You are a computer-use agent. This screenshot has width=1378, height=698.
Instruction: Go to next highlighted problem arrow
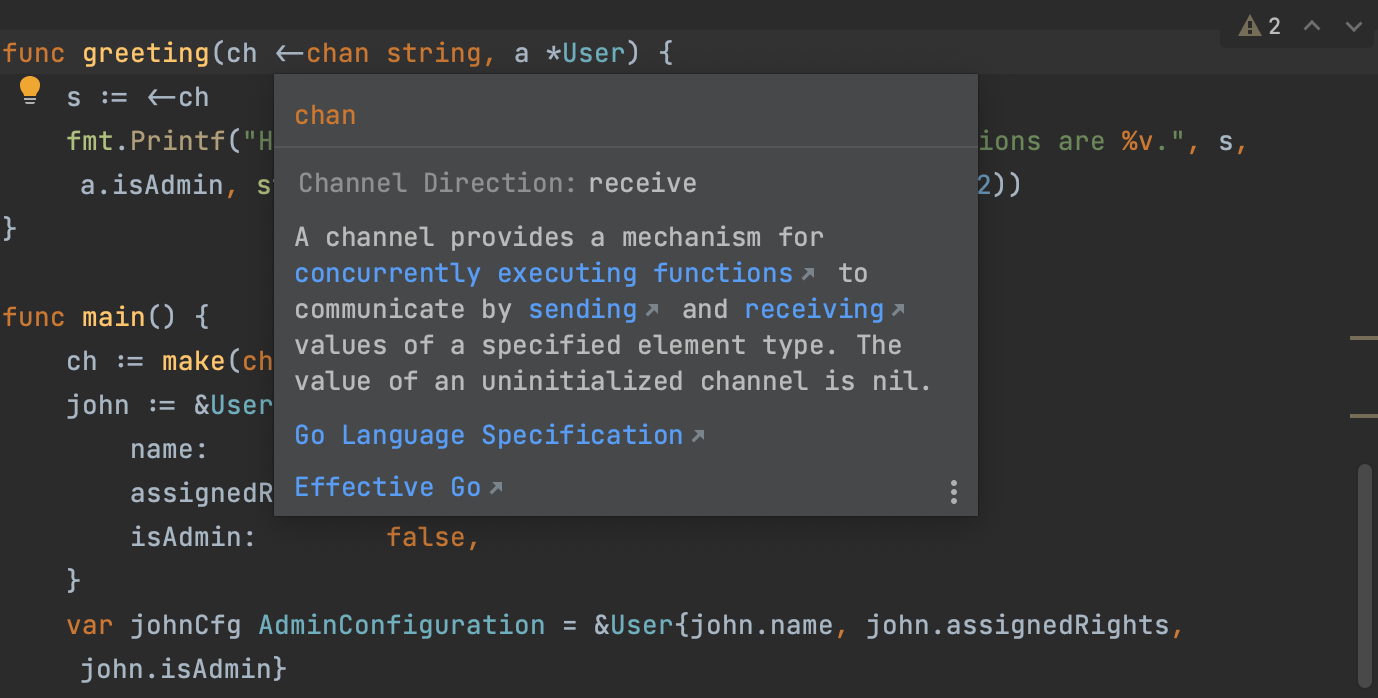click(x=1354, y=26)
